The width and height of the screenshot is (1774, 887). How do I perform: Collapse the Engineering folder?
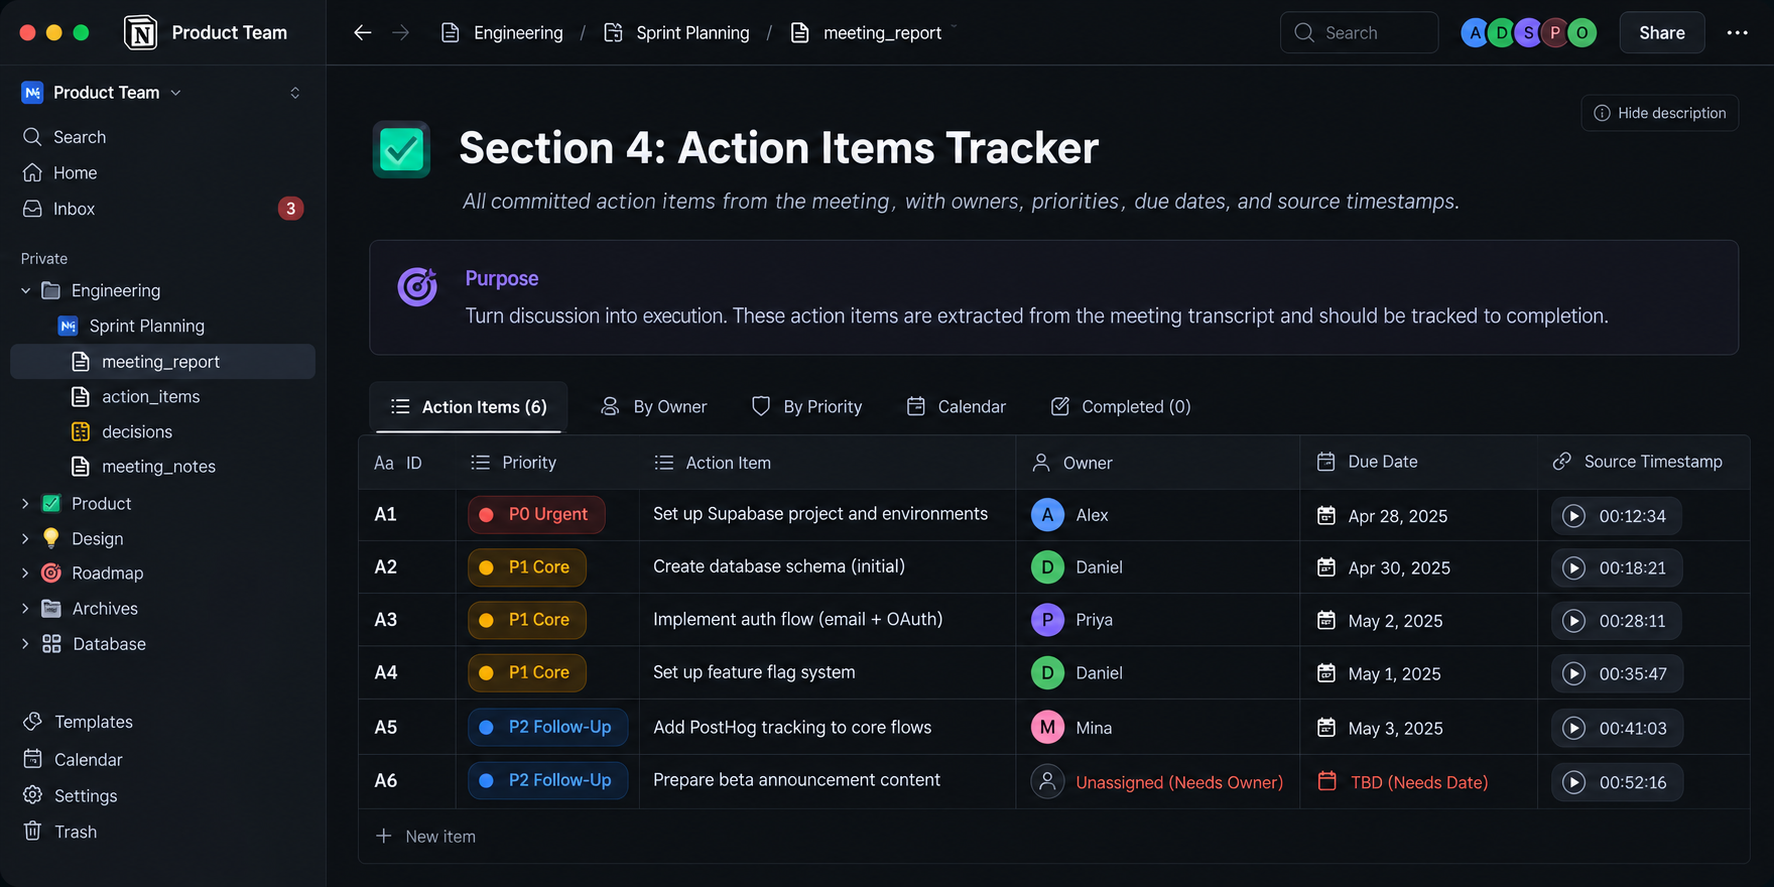pos(26,291)
